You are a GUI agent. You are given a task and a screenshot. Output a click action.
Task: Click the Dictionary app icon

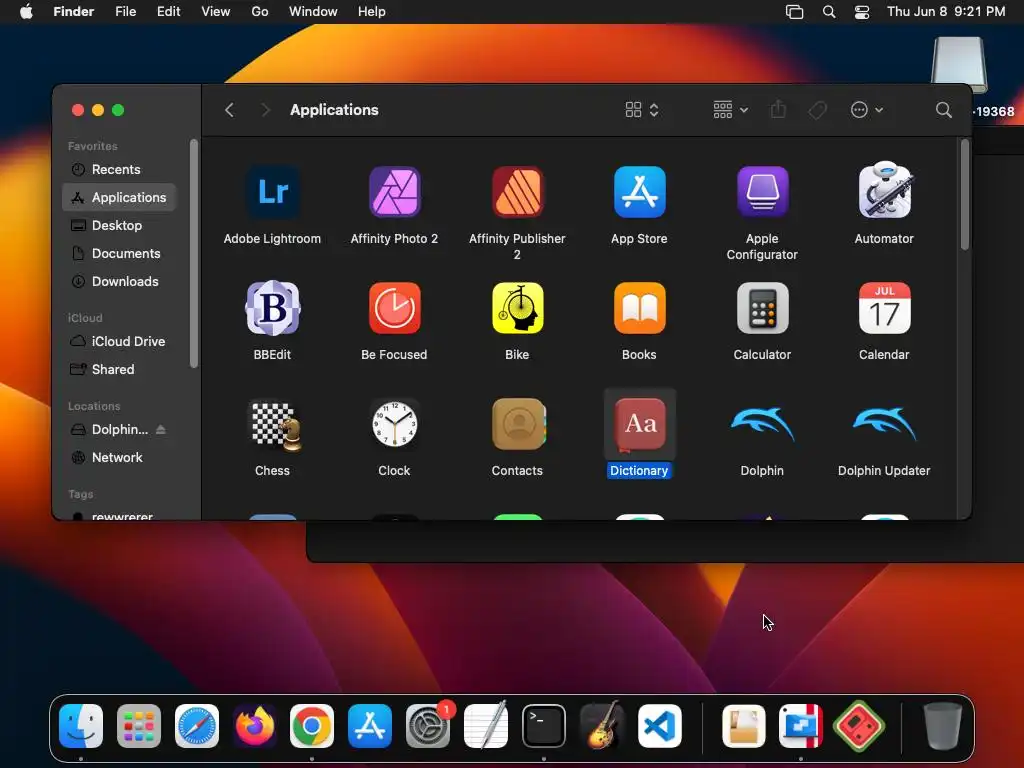(639, 424)
